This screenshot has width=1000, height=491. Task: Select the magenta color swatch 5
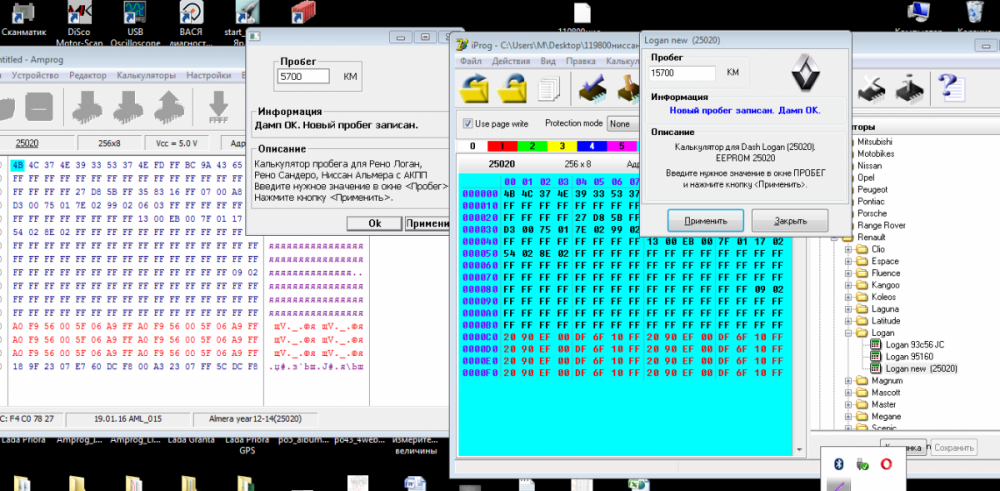[x=621, y=146]
